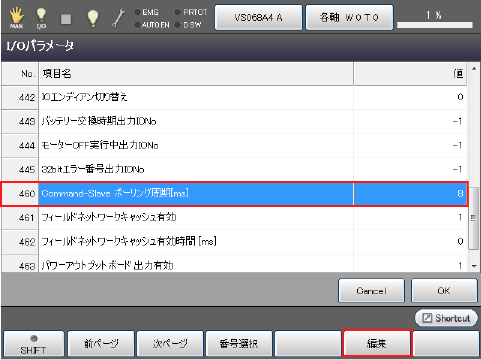Click the VS068A4 A robot button
481x360 pixels.
click(x=258, y=17)
